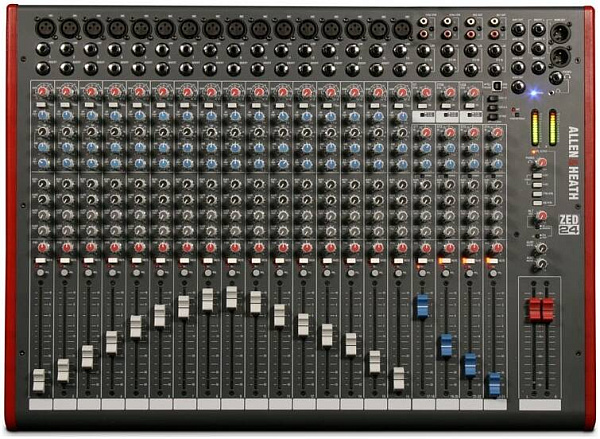600x439 pixels.
Task: Adjust the channel 1 red gain knob
Action: 43,92
